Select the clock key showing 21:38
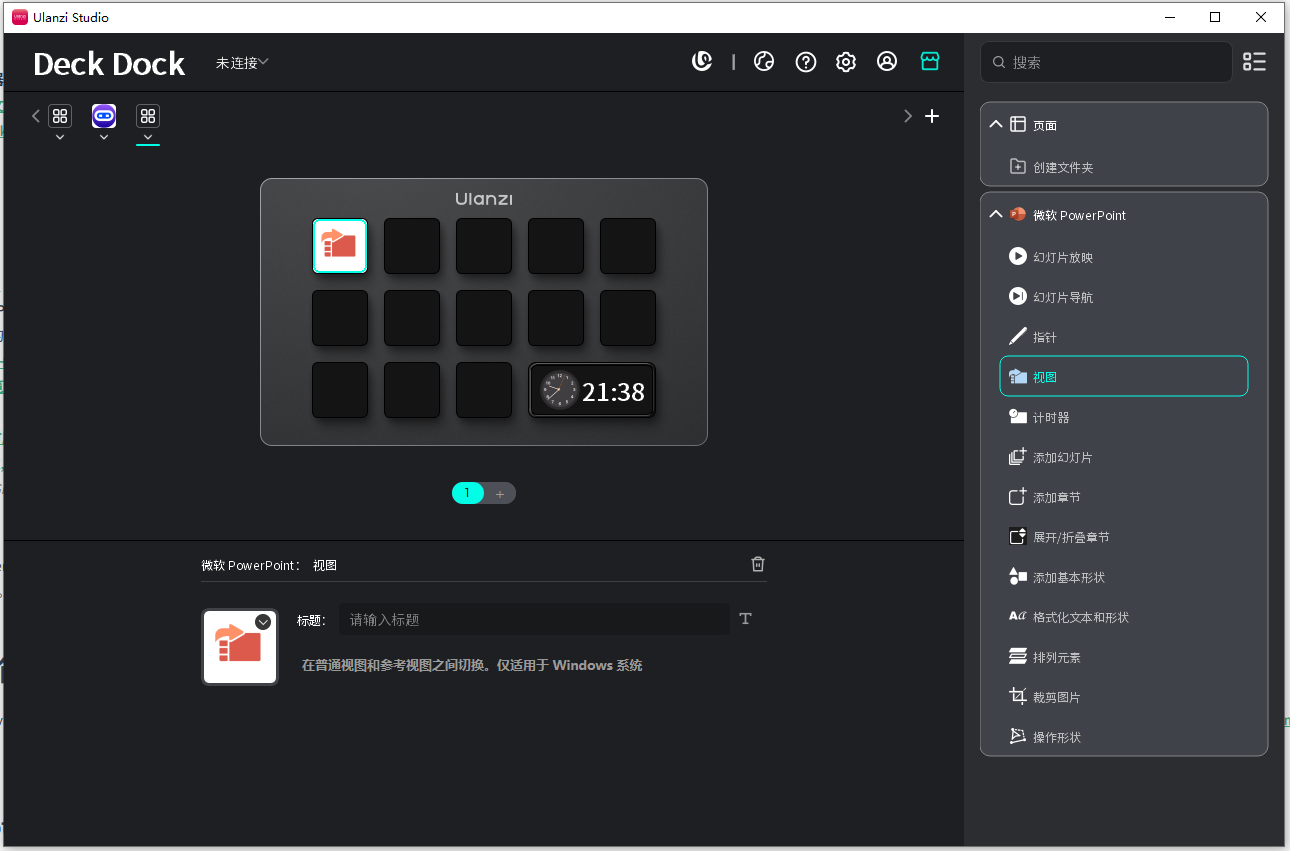 pos(592,391)
